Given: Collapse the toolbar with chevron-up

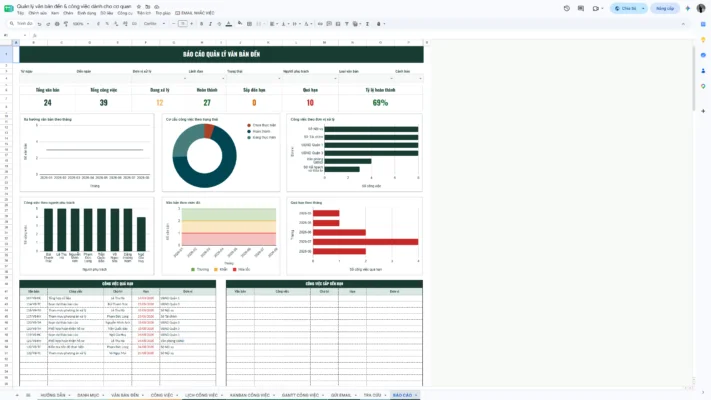Looking at the screenshot, I should [683, 24].
